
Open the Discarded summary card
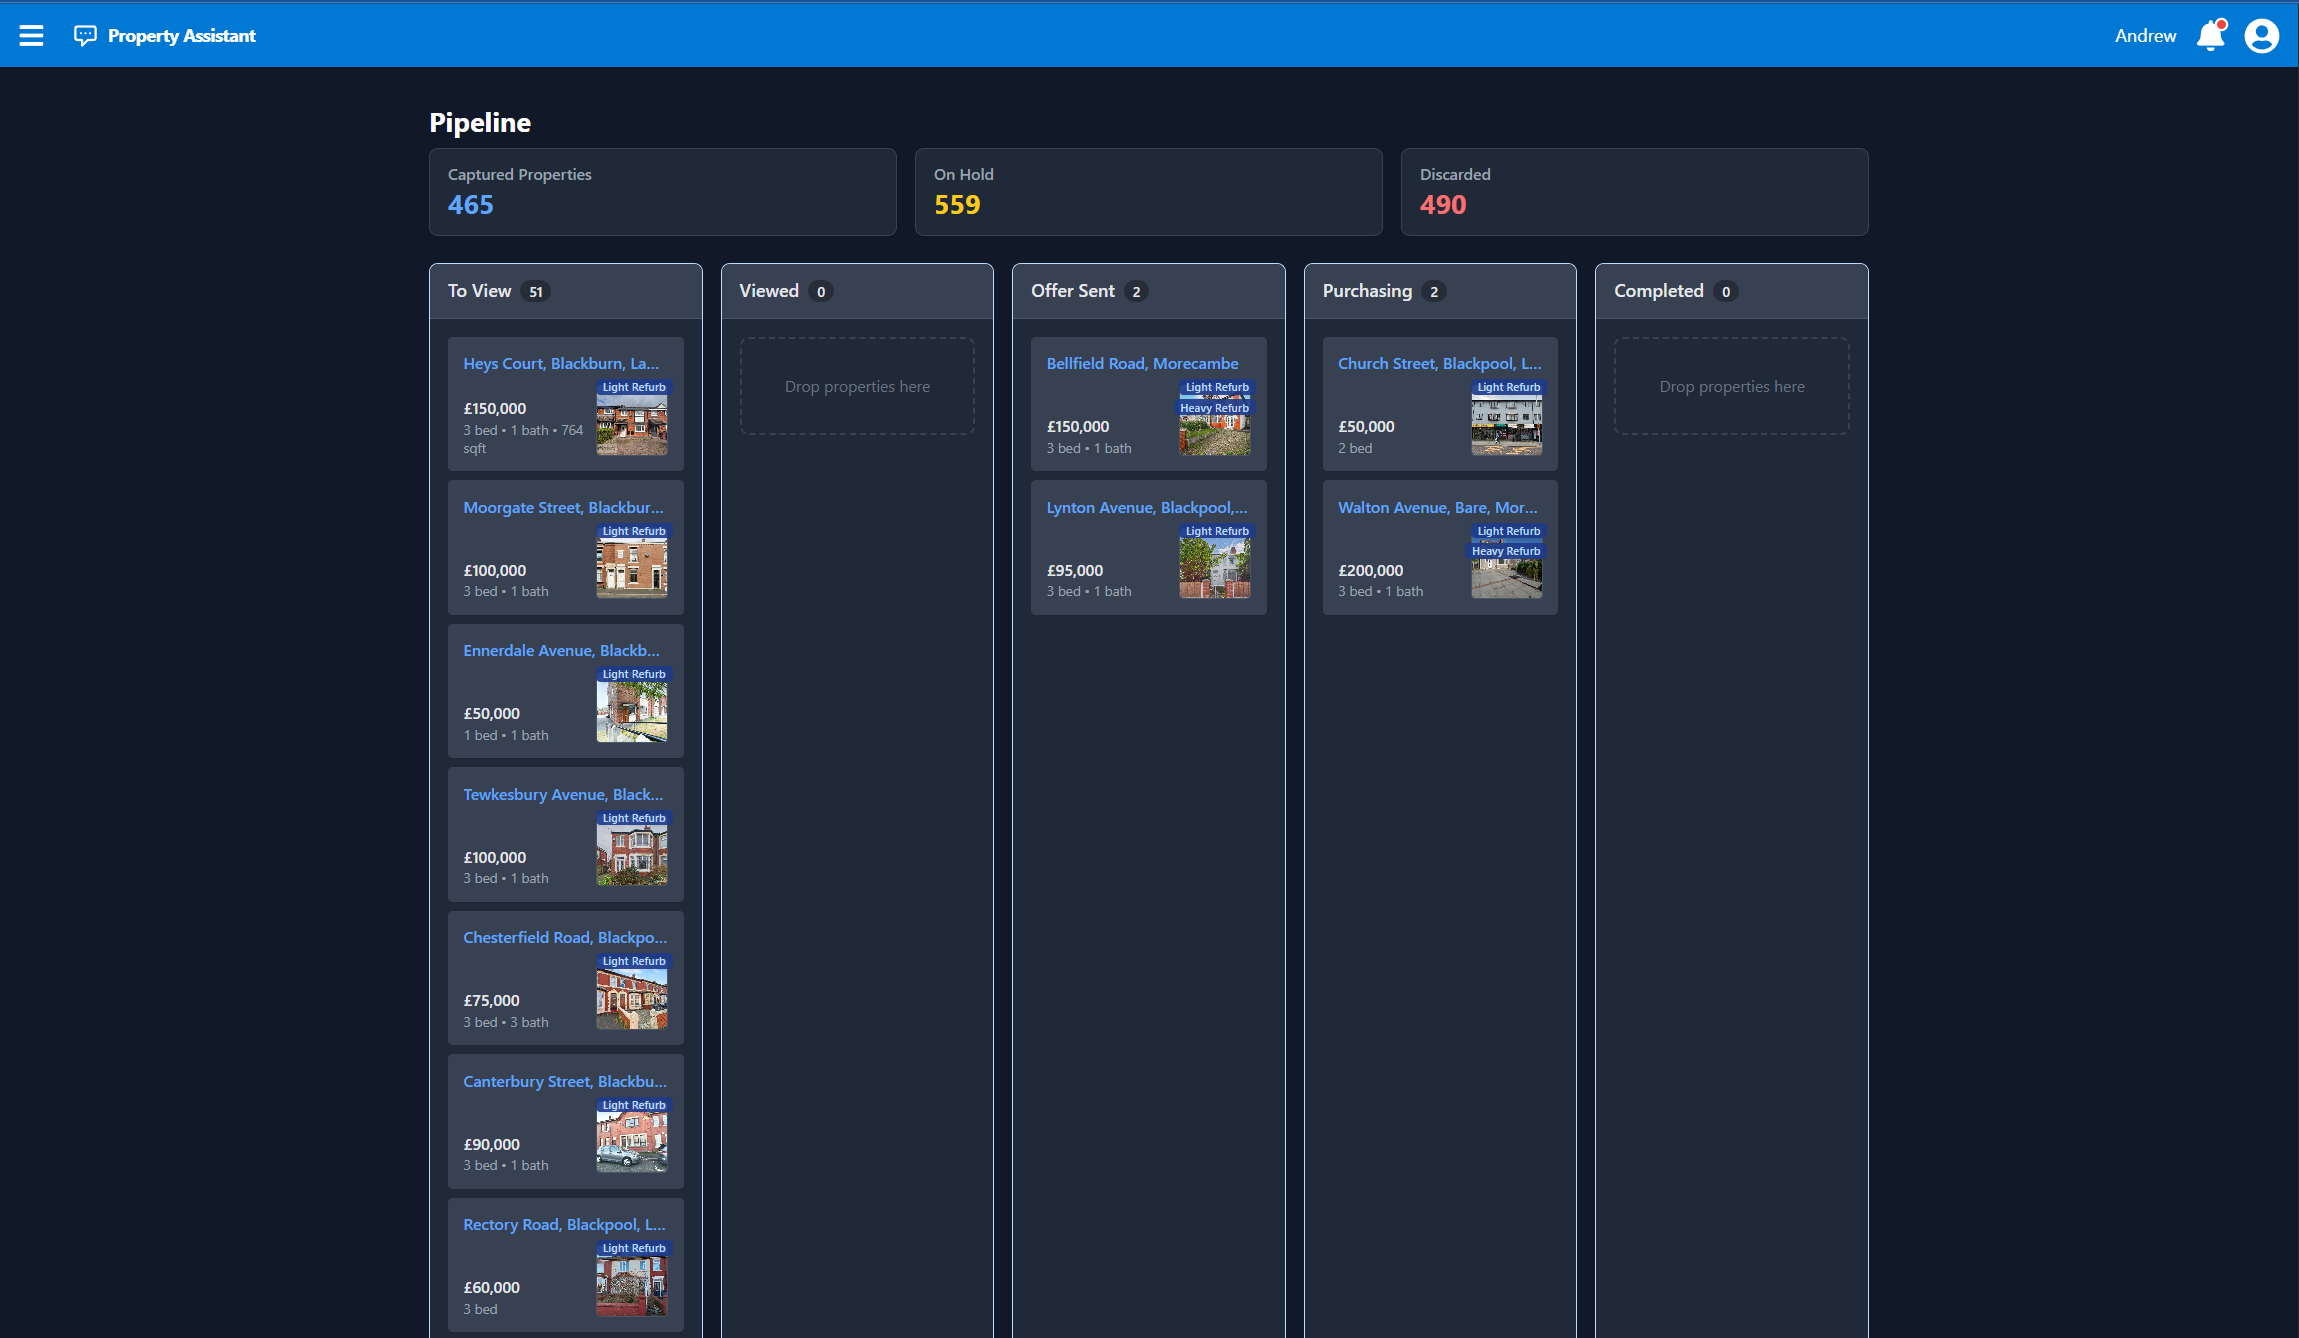pos(1634,192)
